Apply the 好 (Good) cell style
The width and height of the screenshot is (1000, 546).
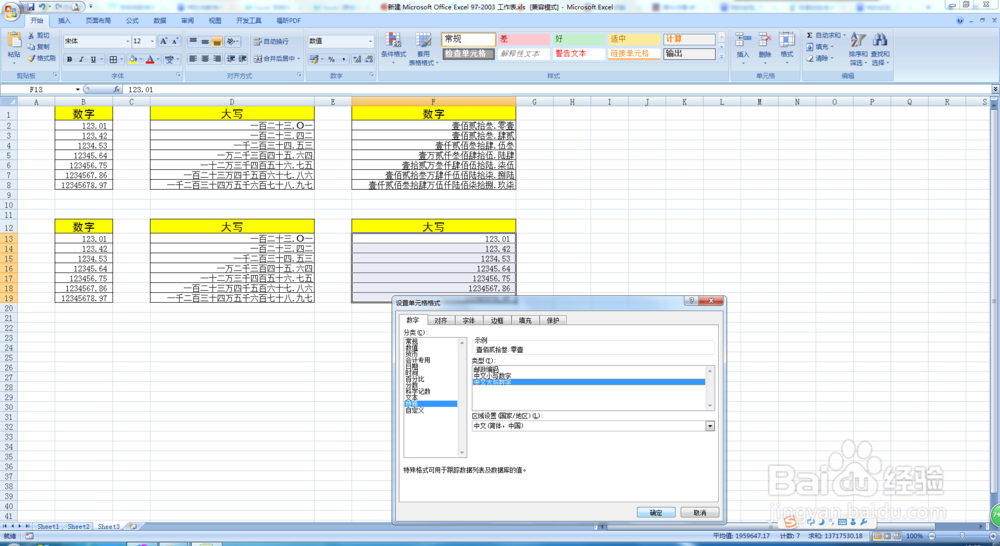pyautogui.click(x=578, y=39)
